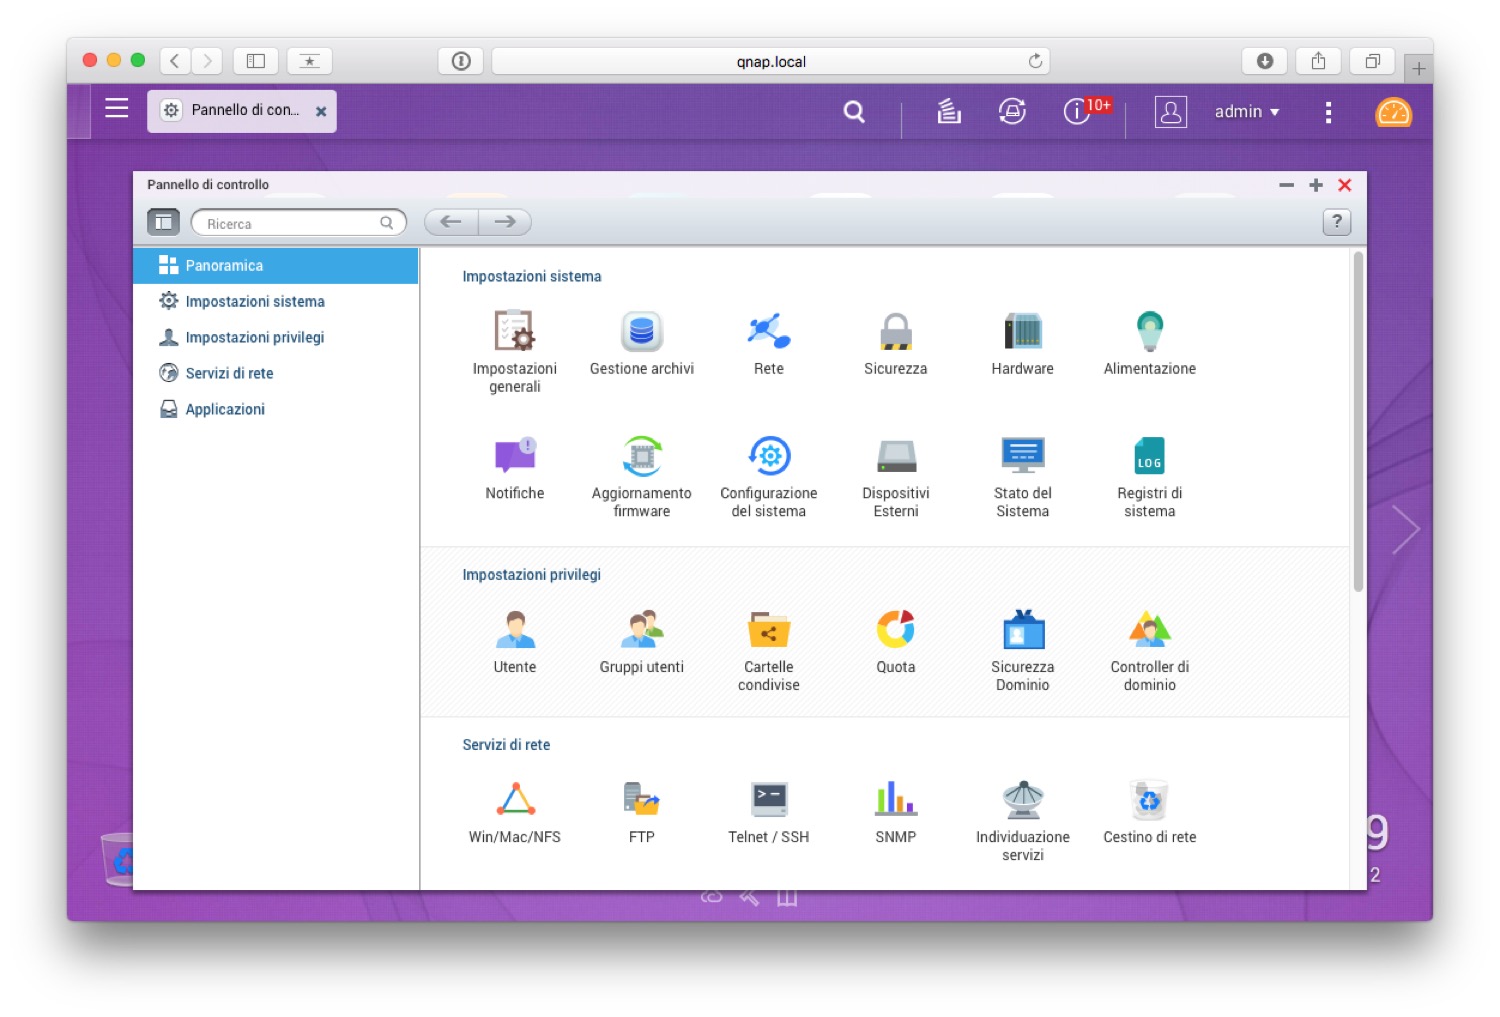Open the QTS search magnifier
Screen dimensions: 1500x1017
(x=854, y=112)
